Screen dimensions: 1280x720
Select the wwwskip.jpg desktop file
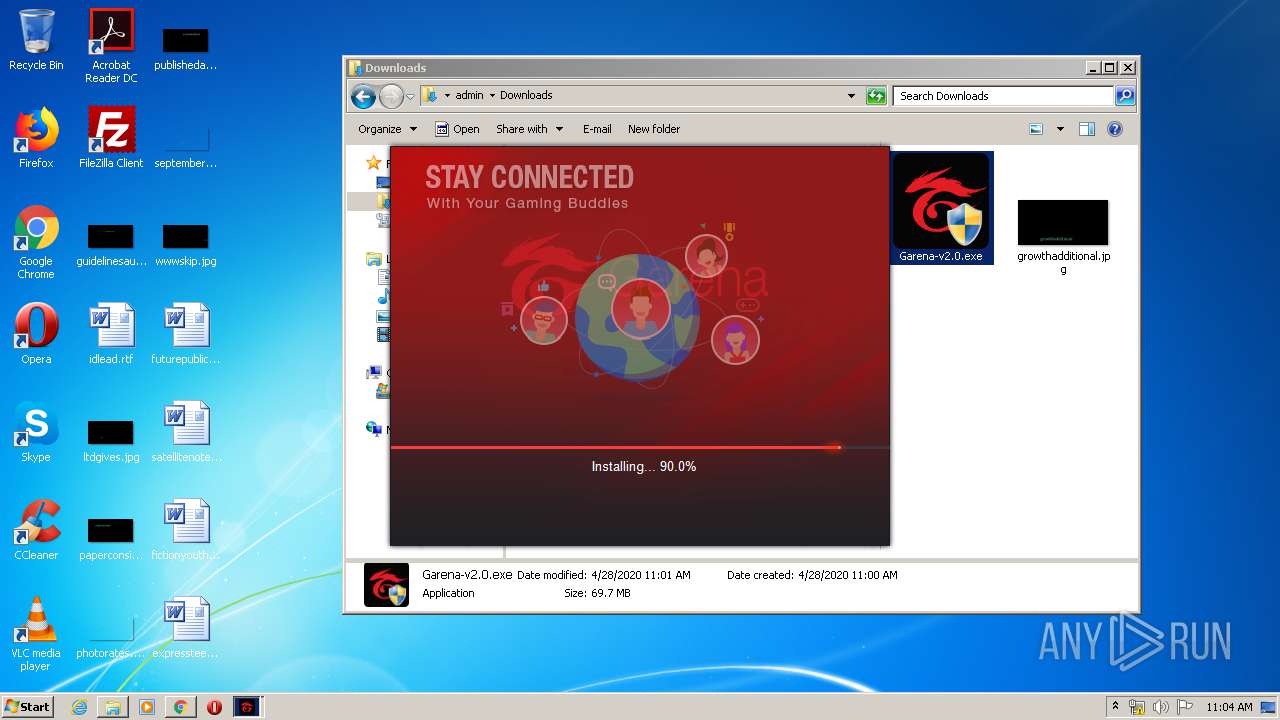pyautogui.click(x=186, y=245)
